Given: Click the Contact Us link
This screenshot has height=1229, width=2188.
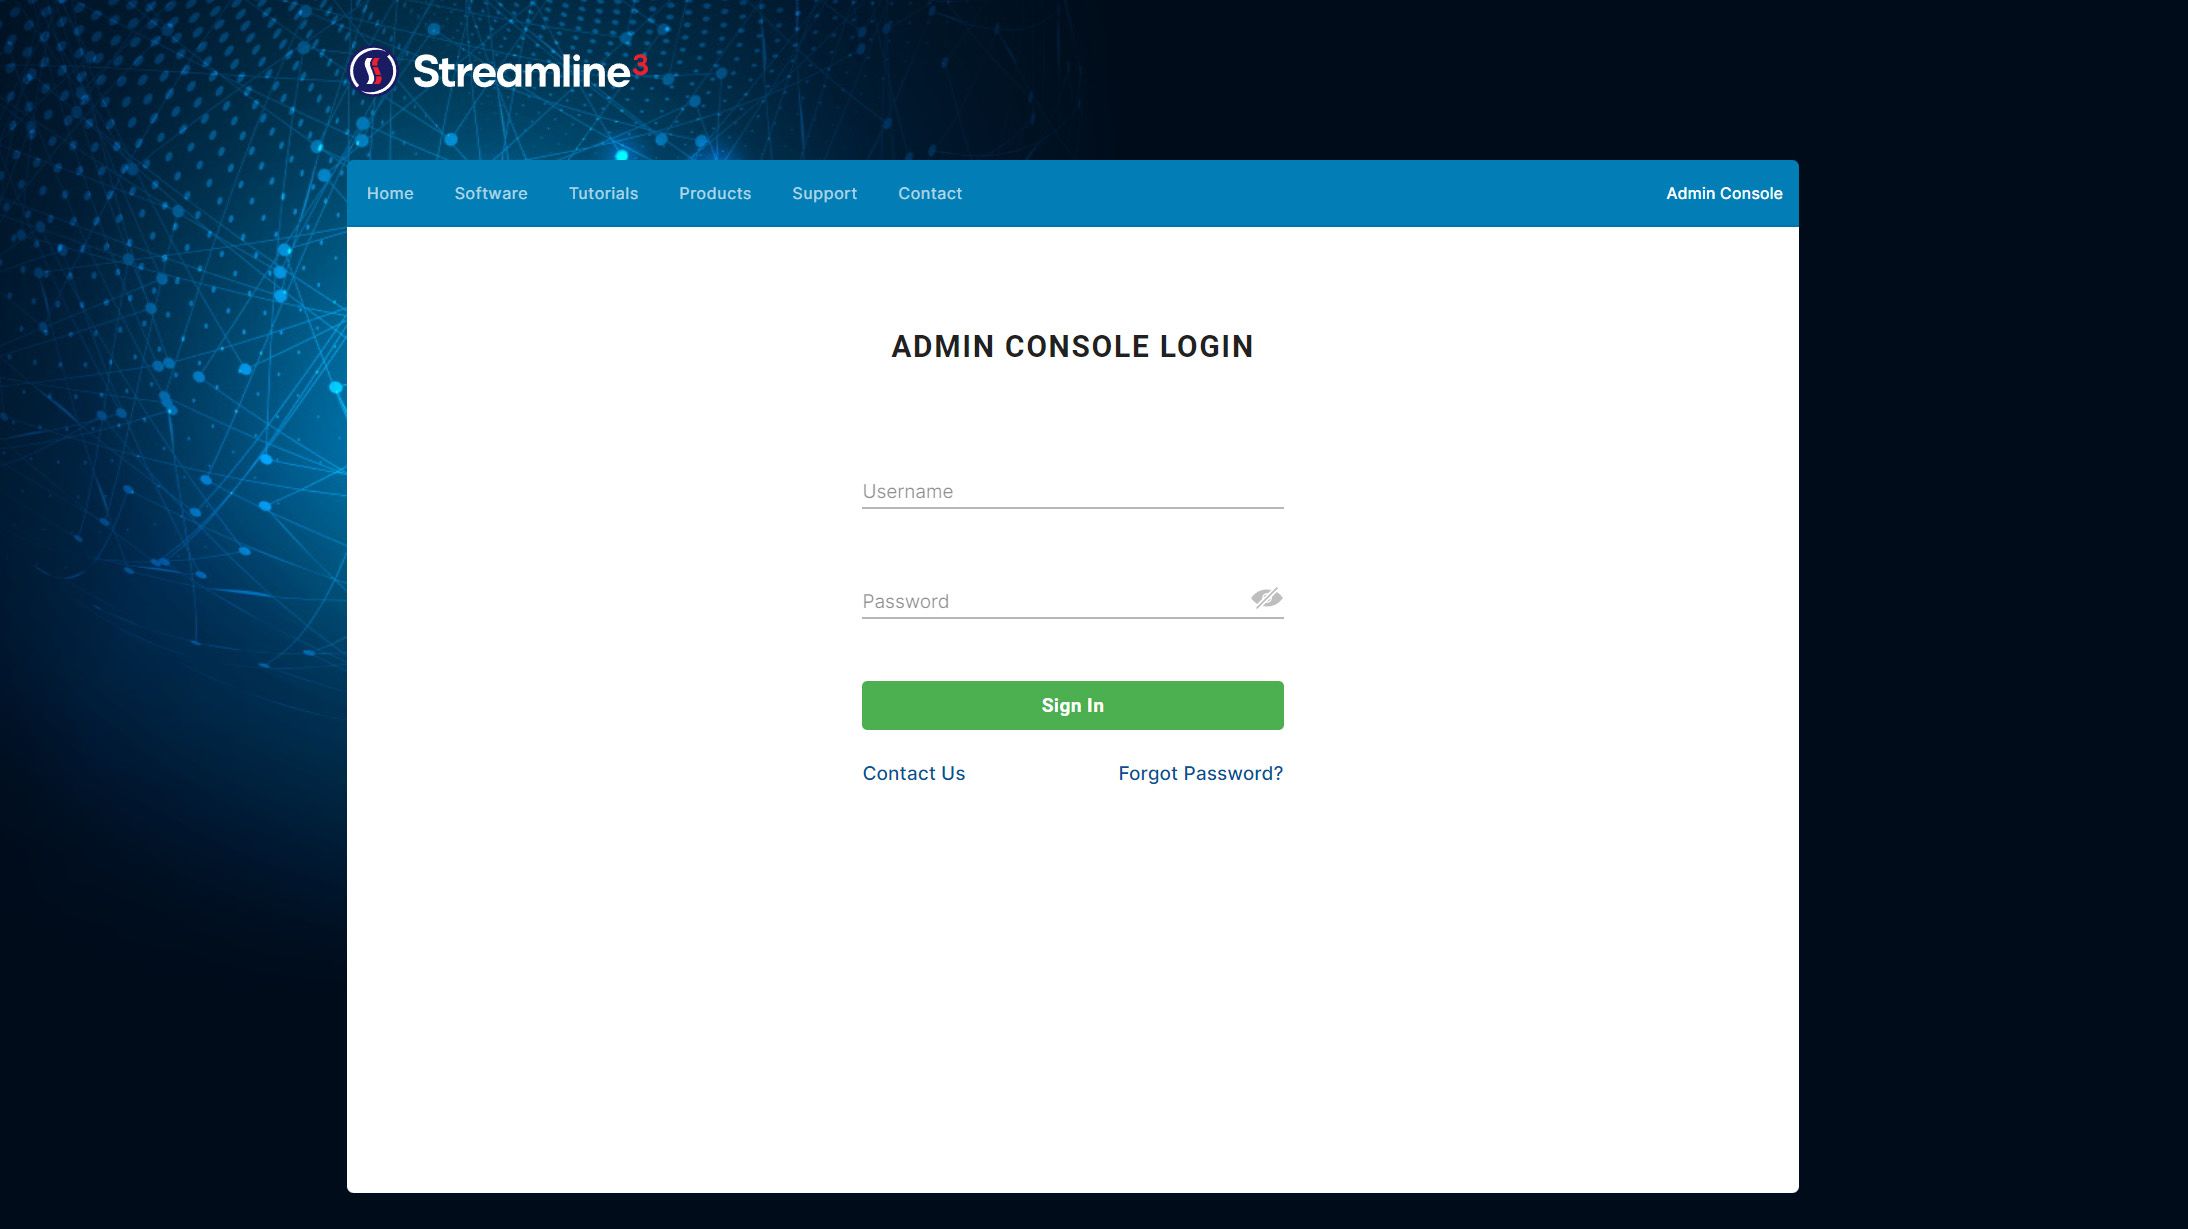Looking at the screenshot, I should click(x=914, y=772).
